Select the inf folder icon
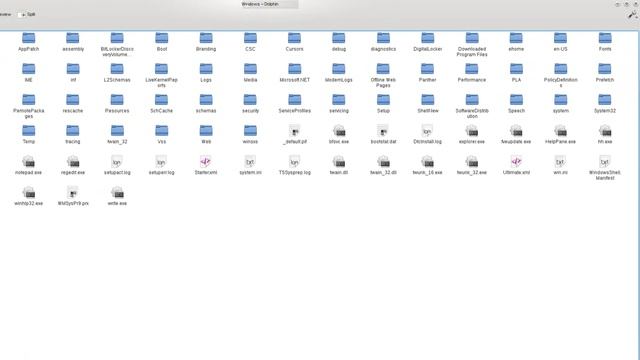Screen dimensions: 640x360 (73, 69)
